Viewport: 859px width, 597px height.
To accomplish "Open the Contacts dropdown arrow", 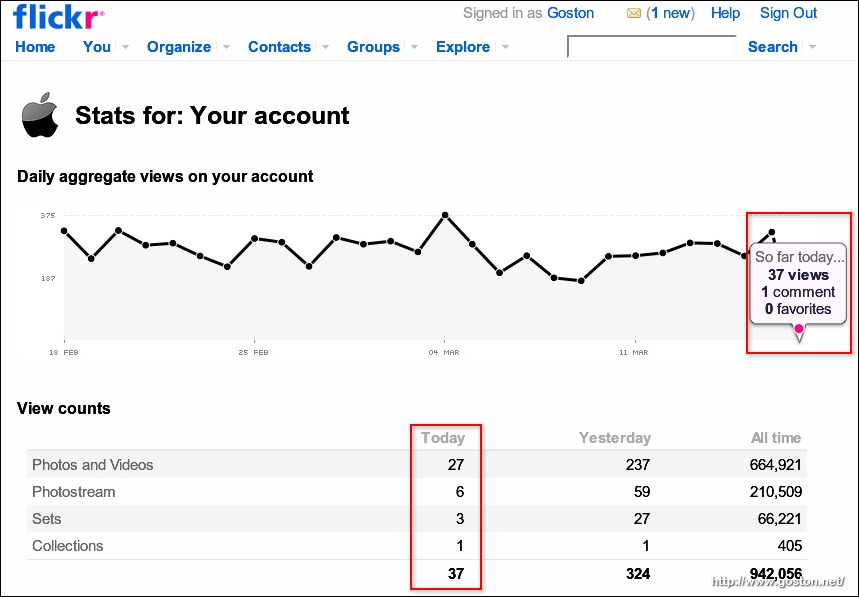I will pyautogui.click(x=325, y=47).
